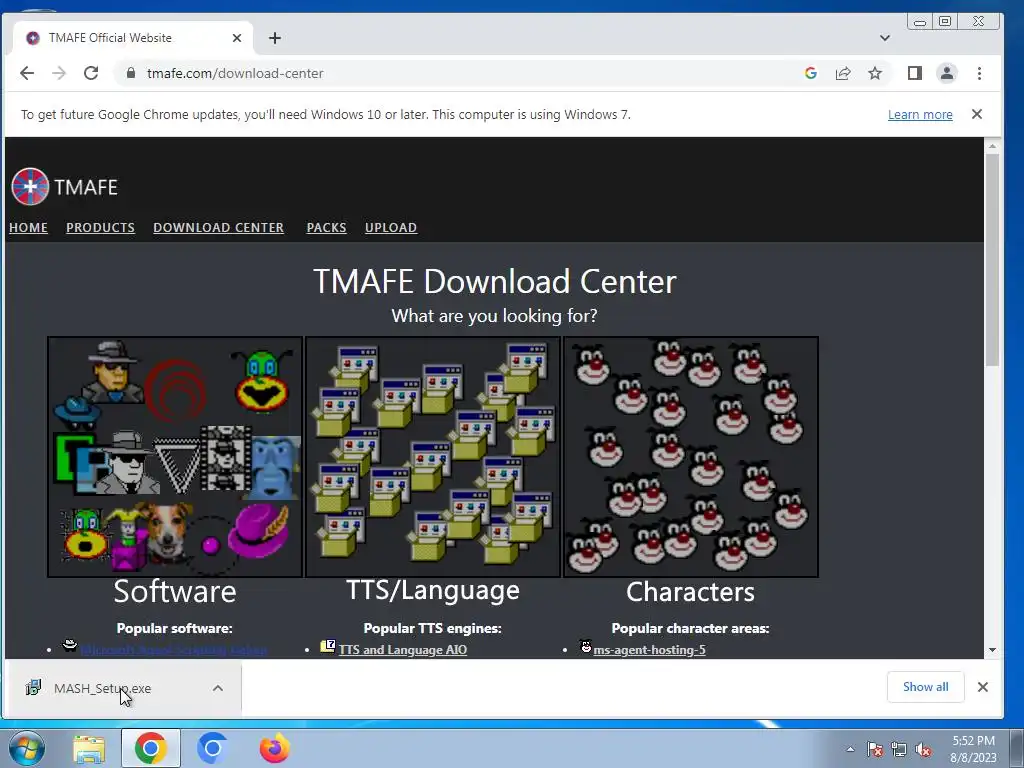Launch Firefox from the taskbar

274,748
